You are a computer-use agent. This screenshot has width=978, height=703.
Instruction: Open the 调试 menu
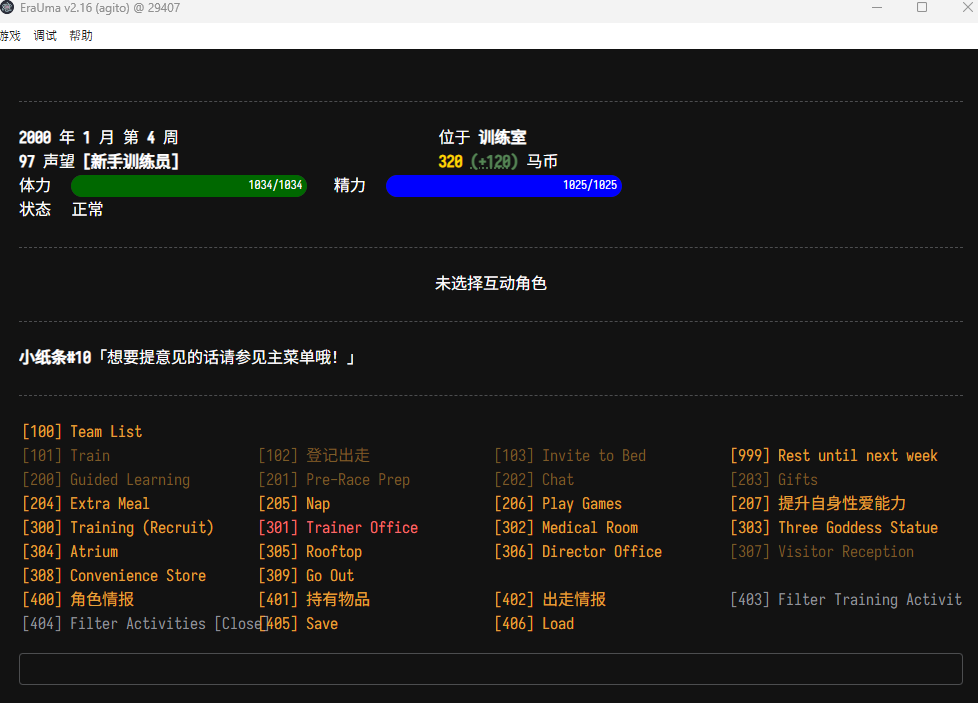pos(45,36)
